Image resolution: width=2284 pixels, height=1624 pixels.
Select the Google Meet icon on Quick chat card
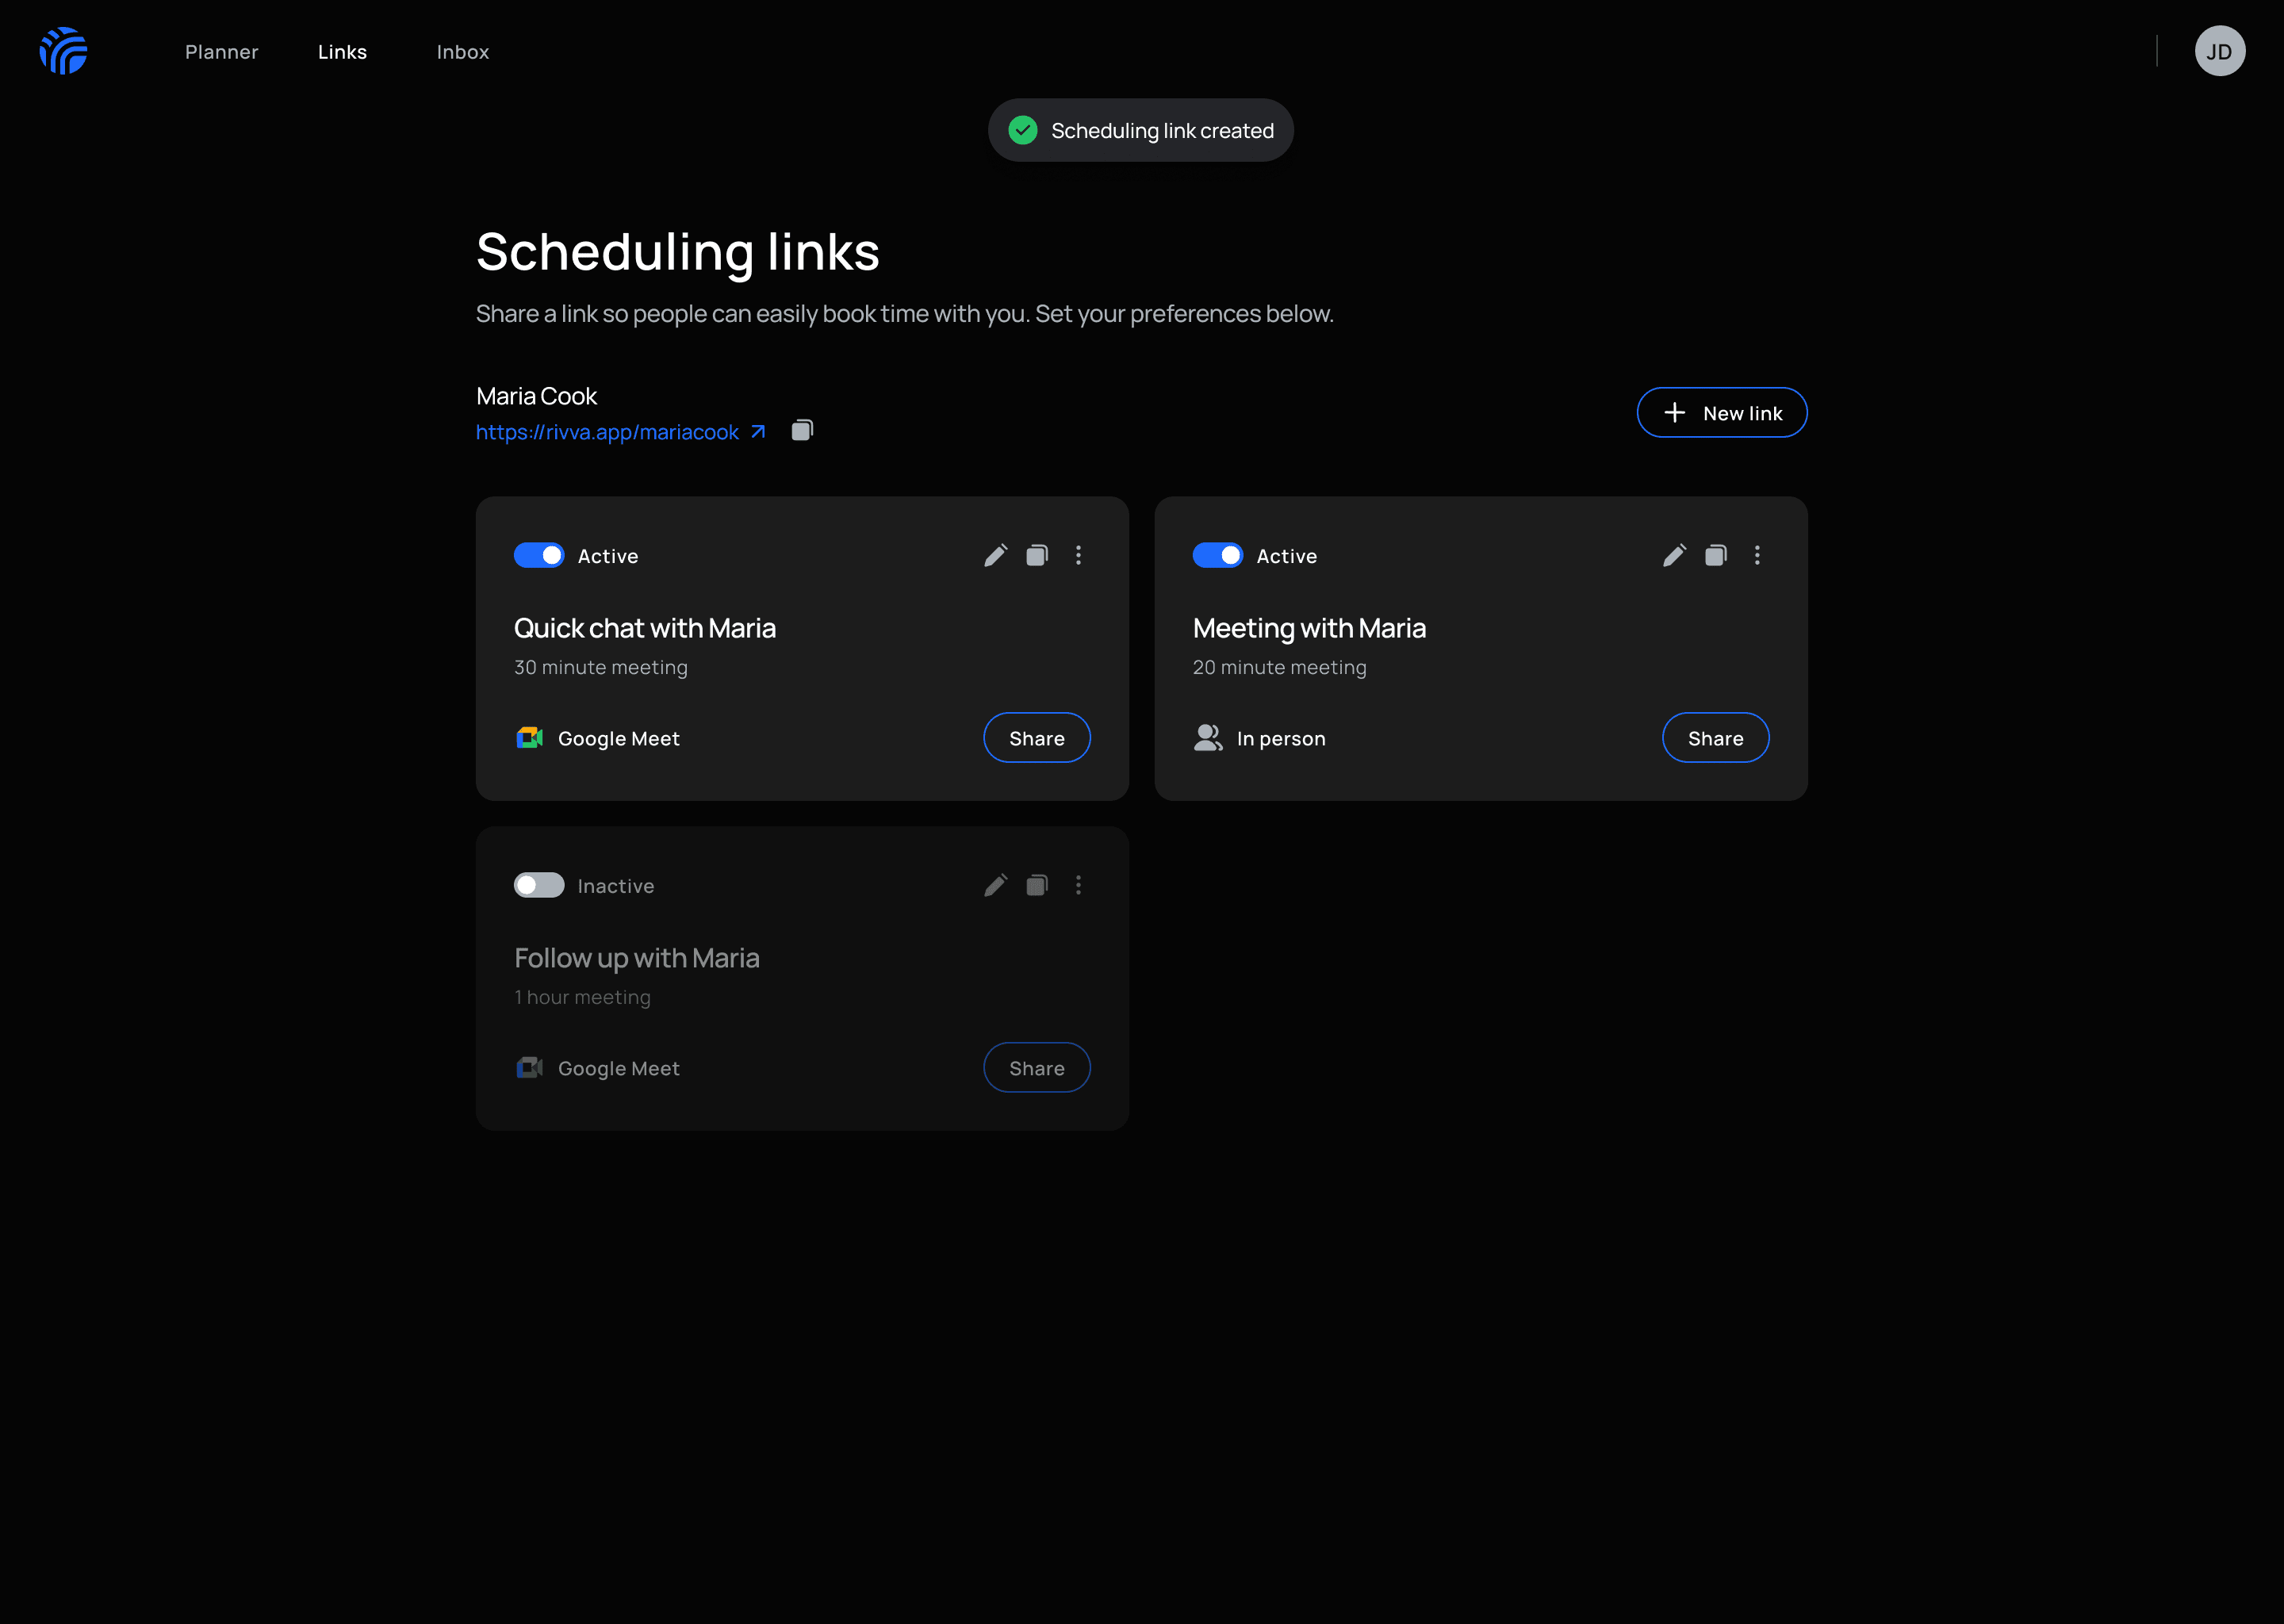coord(530,738)
